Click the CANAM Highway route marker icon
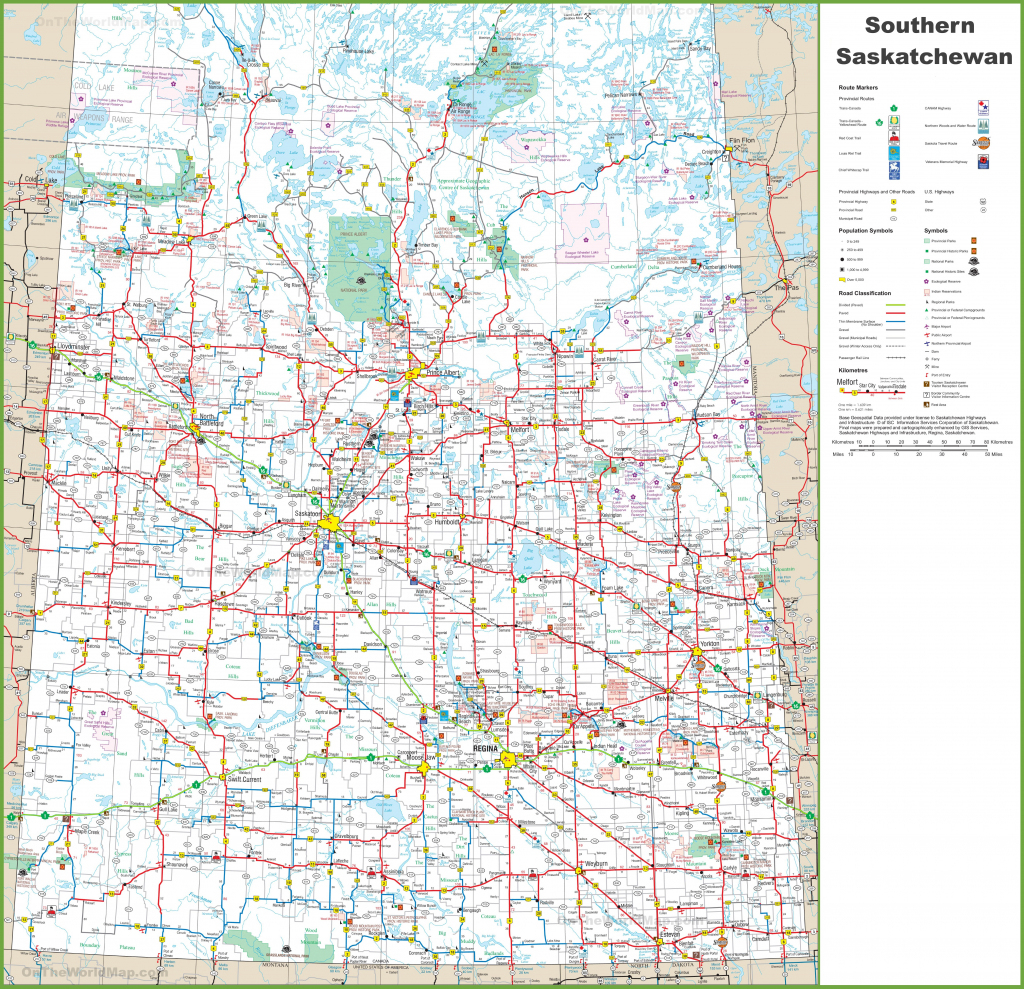Viewport: 1024px width, 989px height. point(985,106)
